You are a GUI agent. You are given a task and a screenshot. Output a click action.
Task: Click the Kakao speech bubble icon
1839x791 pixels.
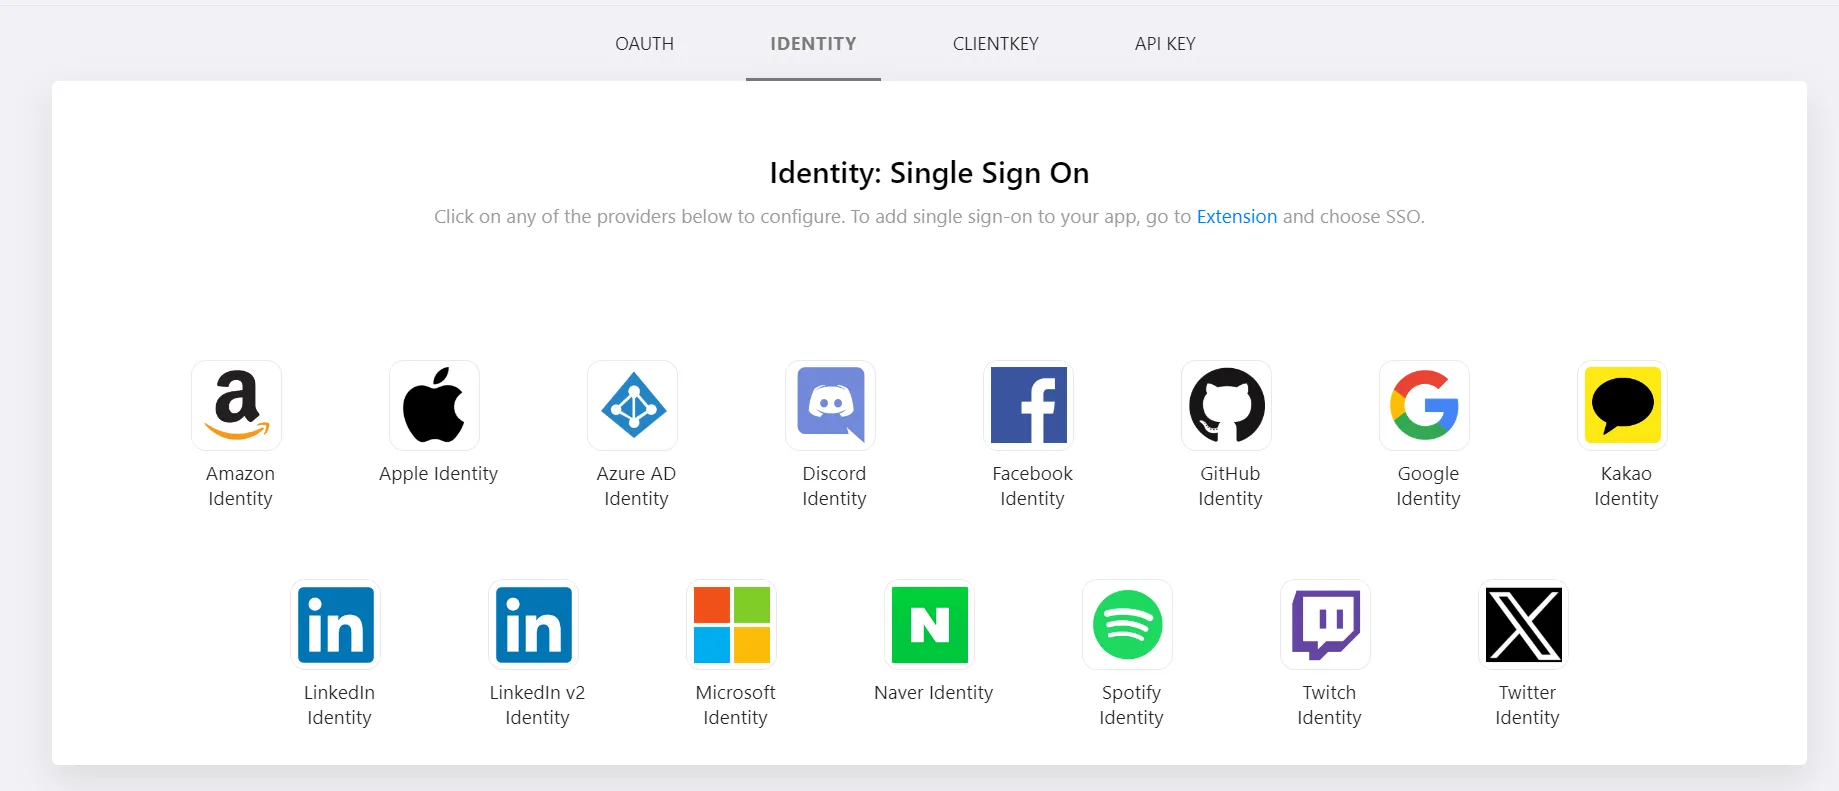coord(1623,405)
